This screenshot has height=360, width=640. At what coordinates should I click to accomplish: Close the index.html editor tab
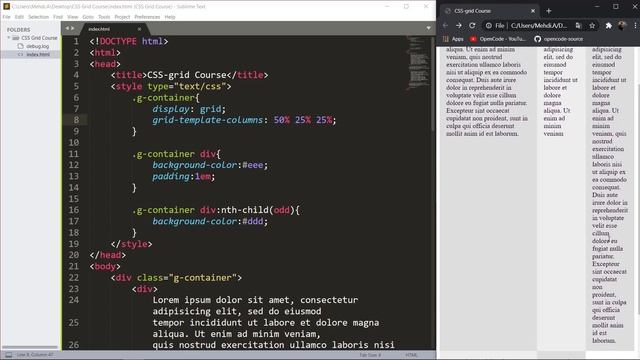(140, 29)
